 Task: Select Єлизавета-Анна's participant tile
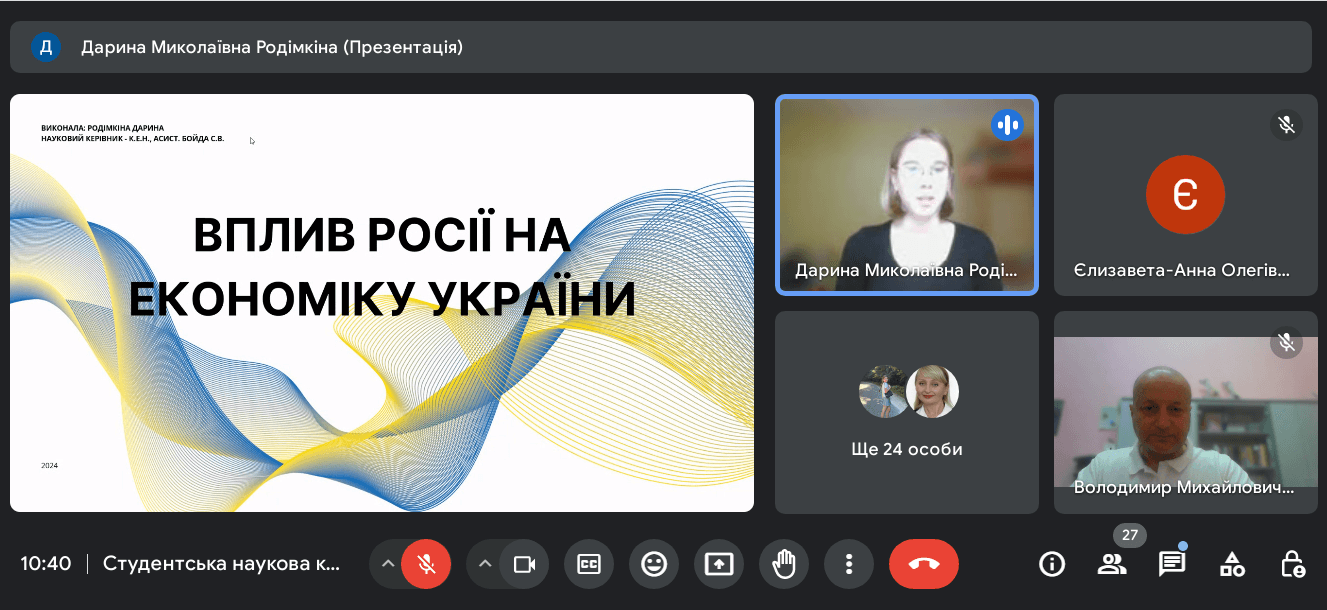coord(1185,195)
